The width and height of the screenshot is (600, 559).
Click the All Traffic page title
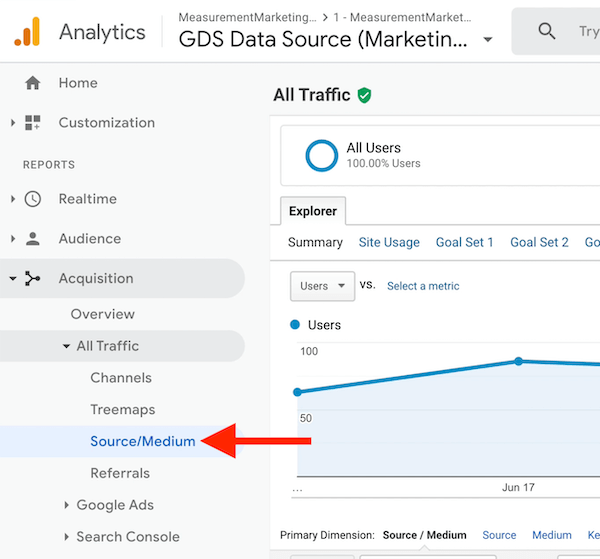point(312,95)
